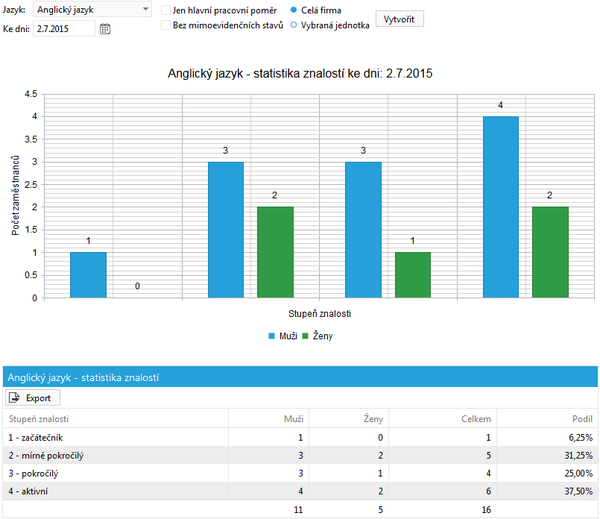Image resolution: width=600 pixels, height=519 pixels.
Task: Click the first blue bar labeled 1
Action: [88, 275]
